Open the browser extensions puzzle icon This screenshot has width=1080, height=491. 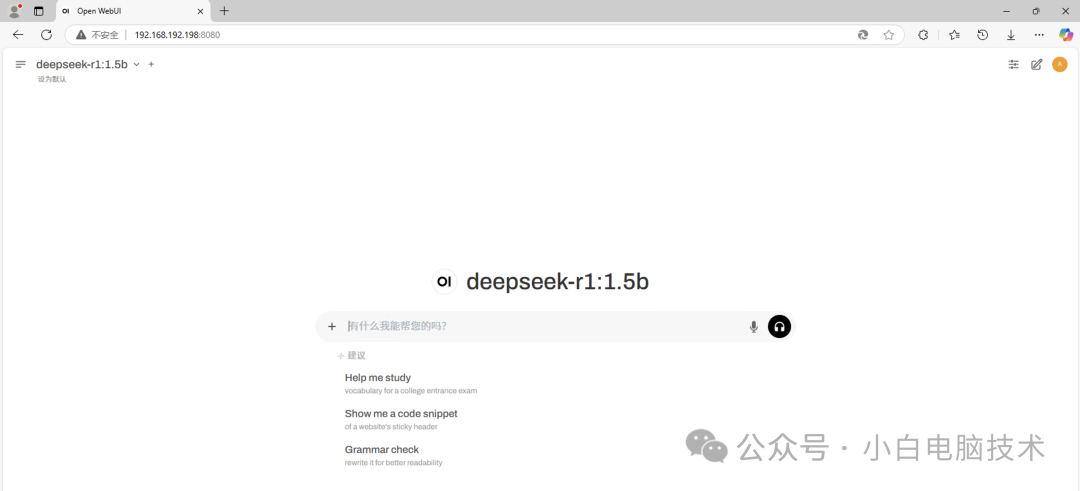tap(924, 34)
